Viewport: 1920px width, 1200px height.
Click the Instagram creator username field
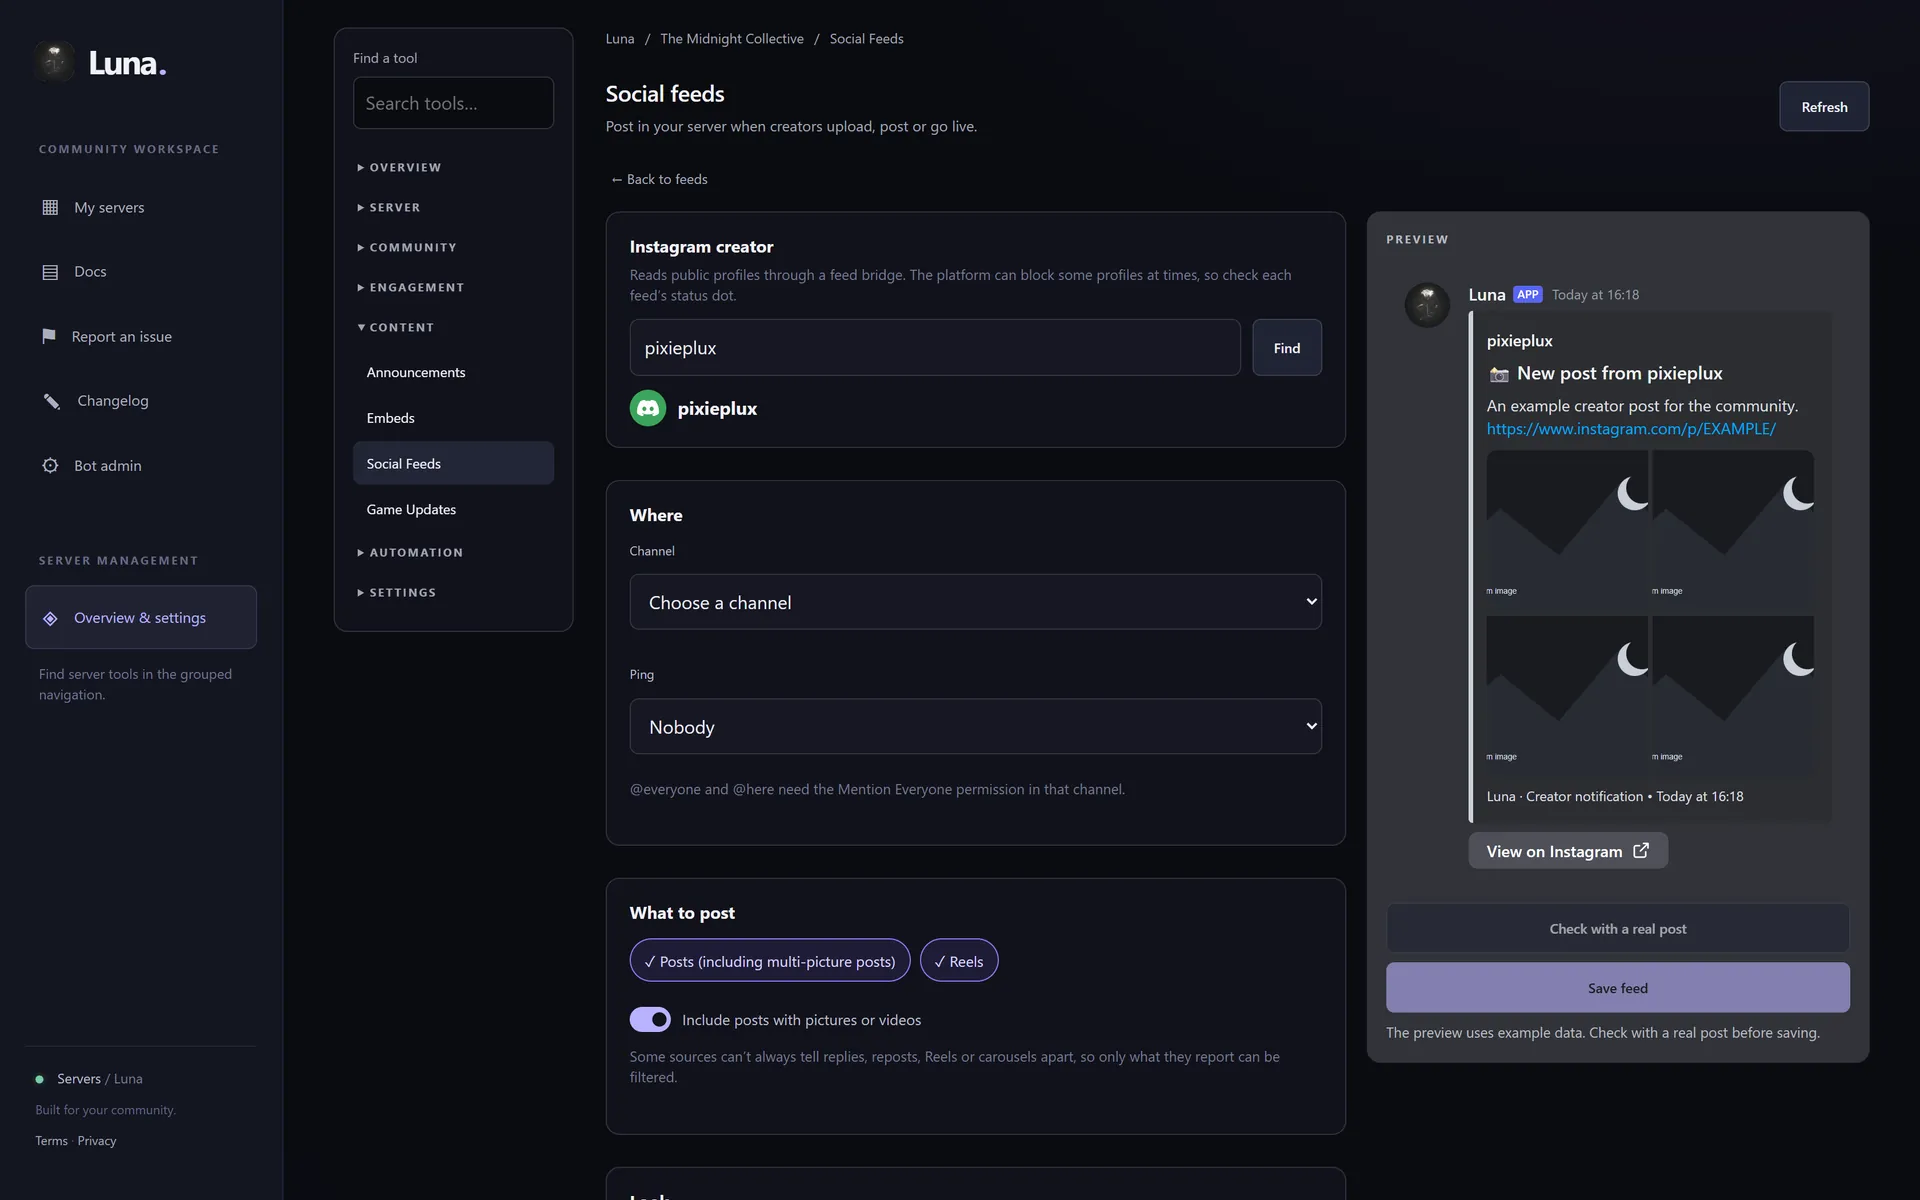coord(935,348)
